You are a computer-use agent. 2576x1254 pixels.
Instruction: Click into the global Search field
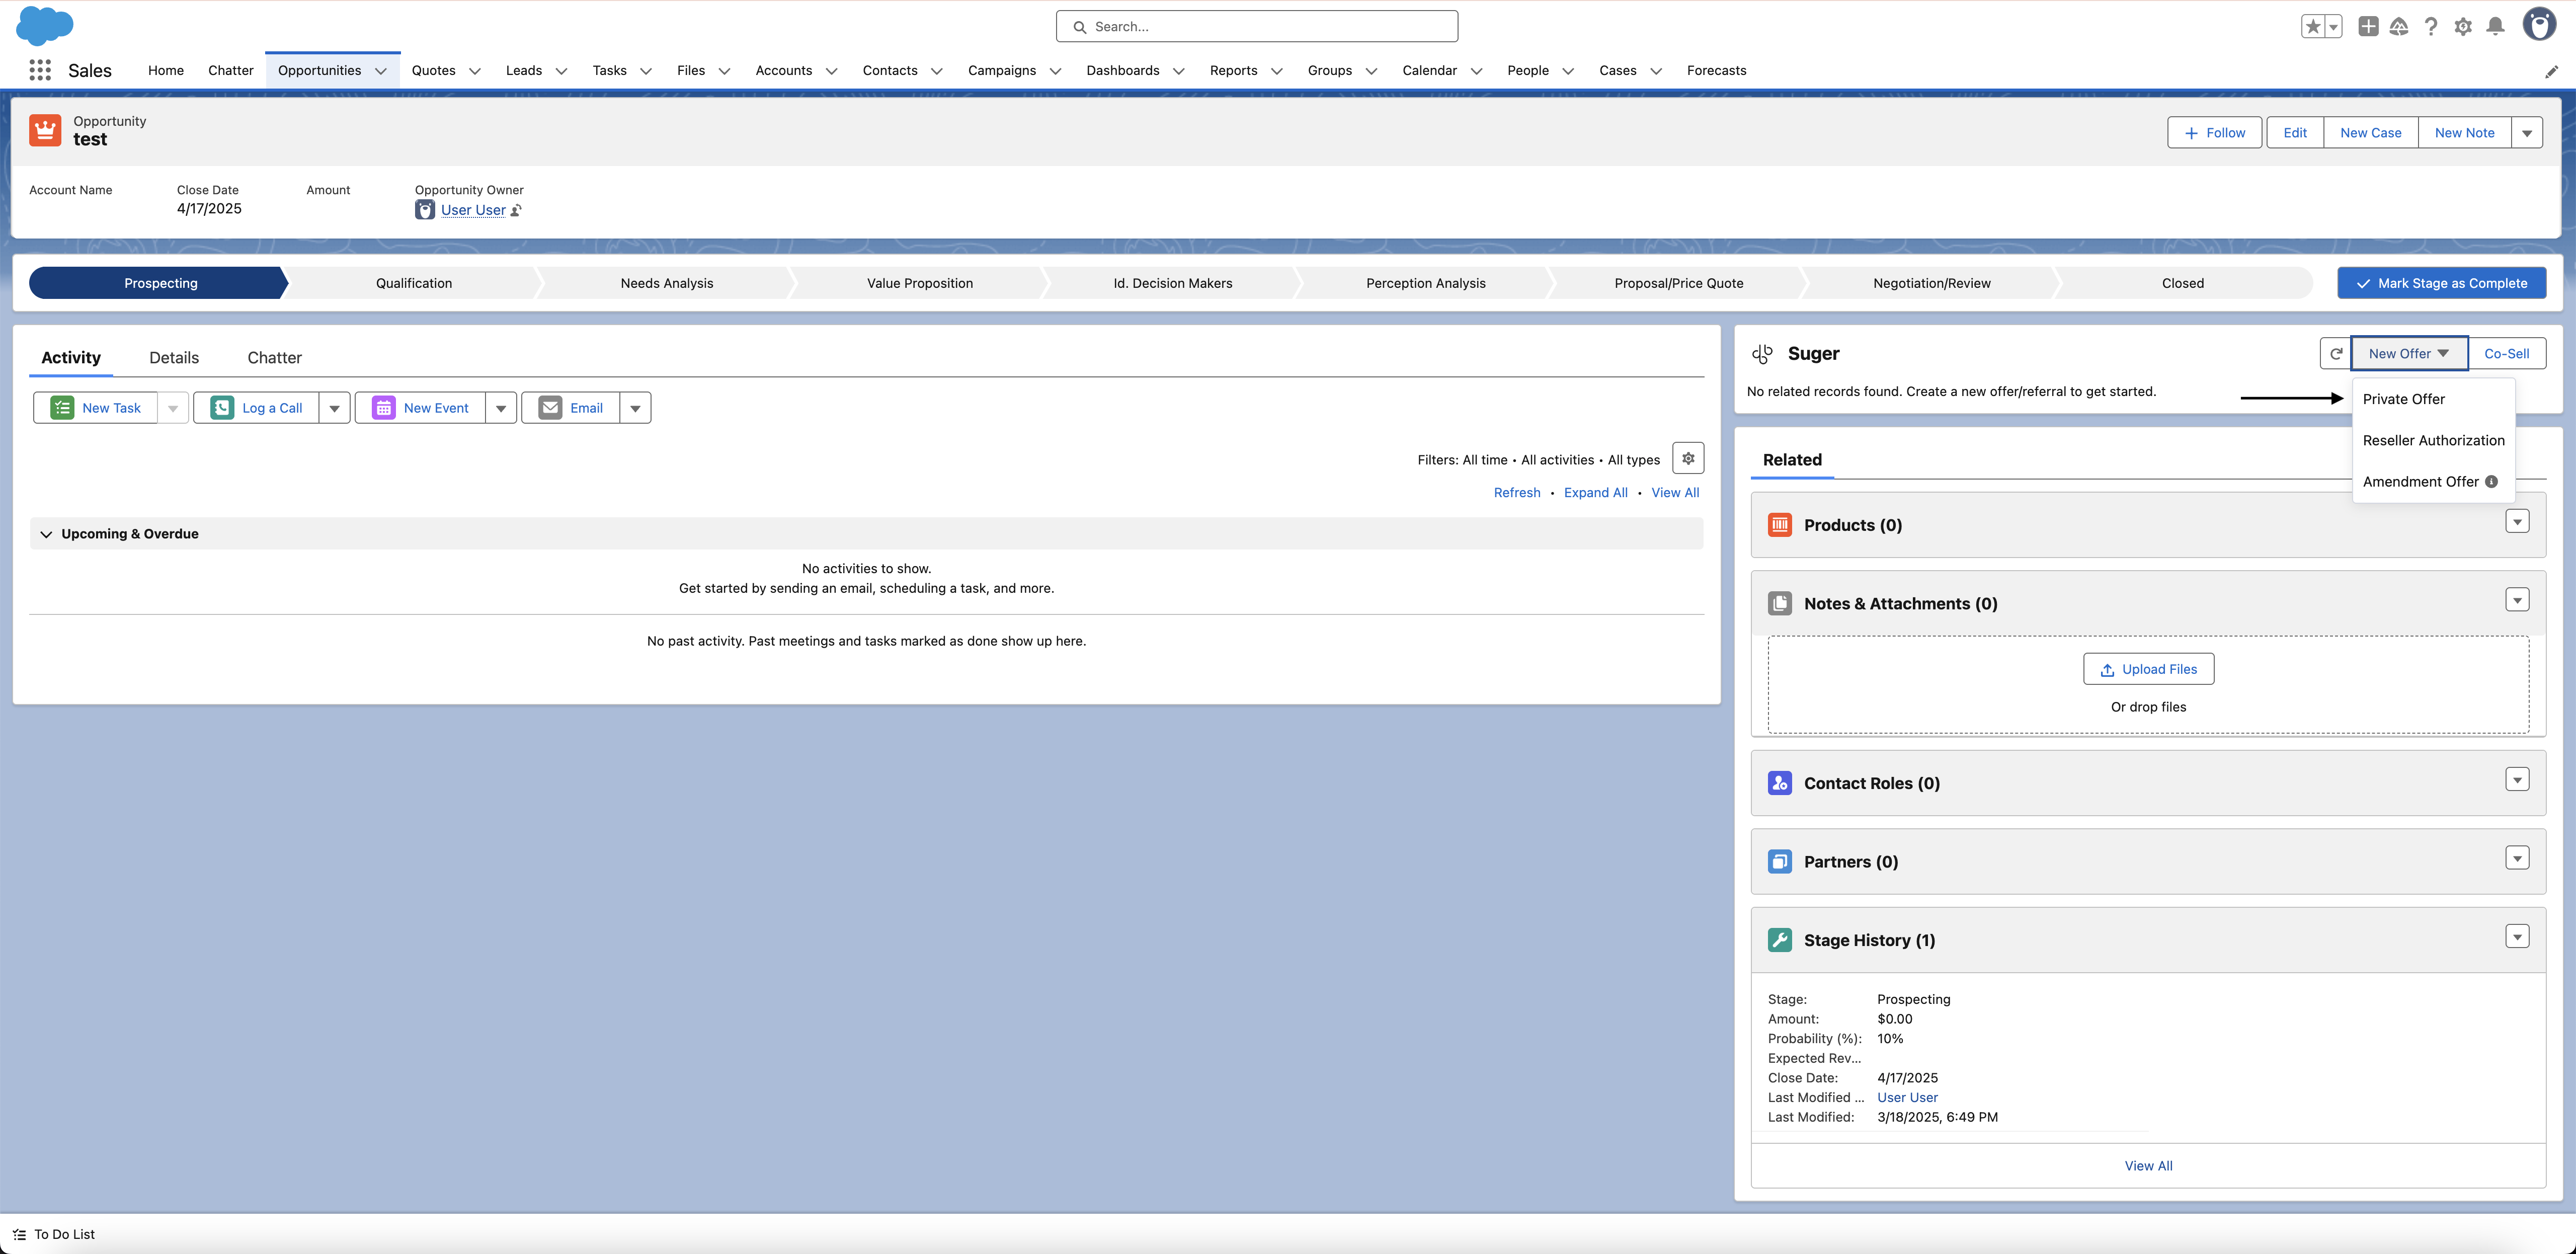(1257, 27)
